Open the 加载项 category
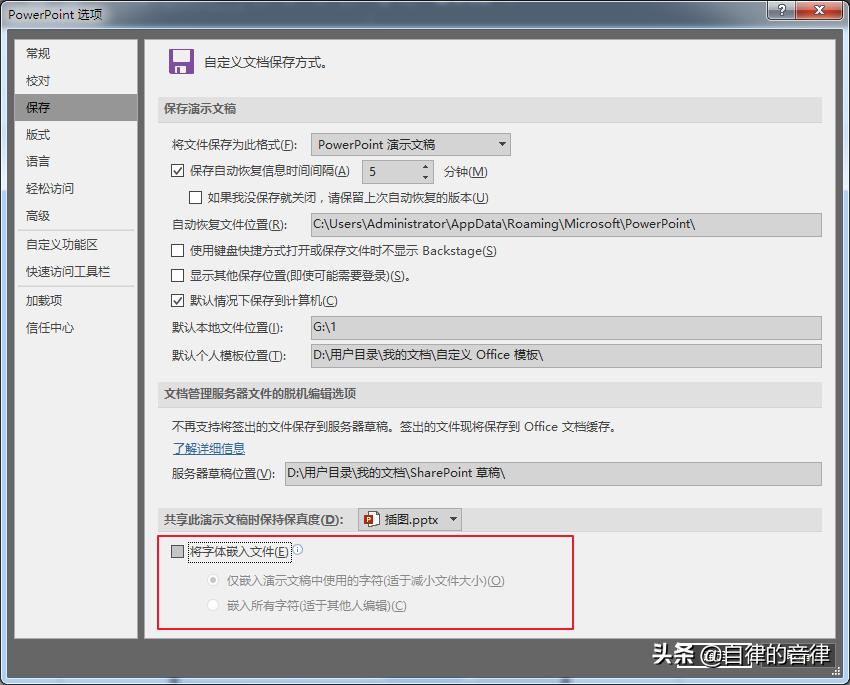 point(76,300)
